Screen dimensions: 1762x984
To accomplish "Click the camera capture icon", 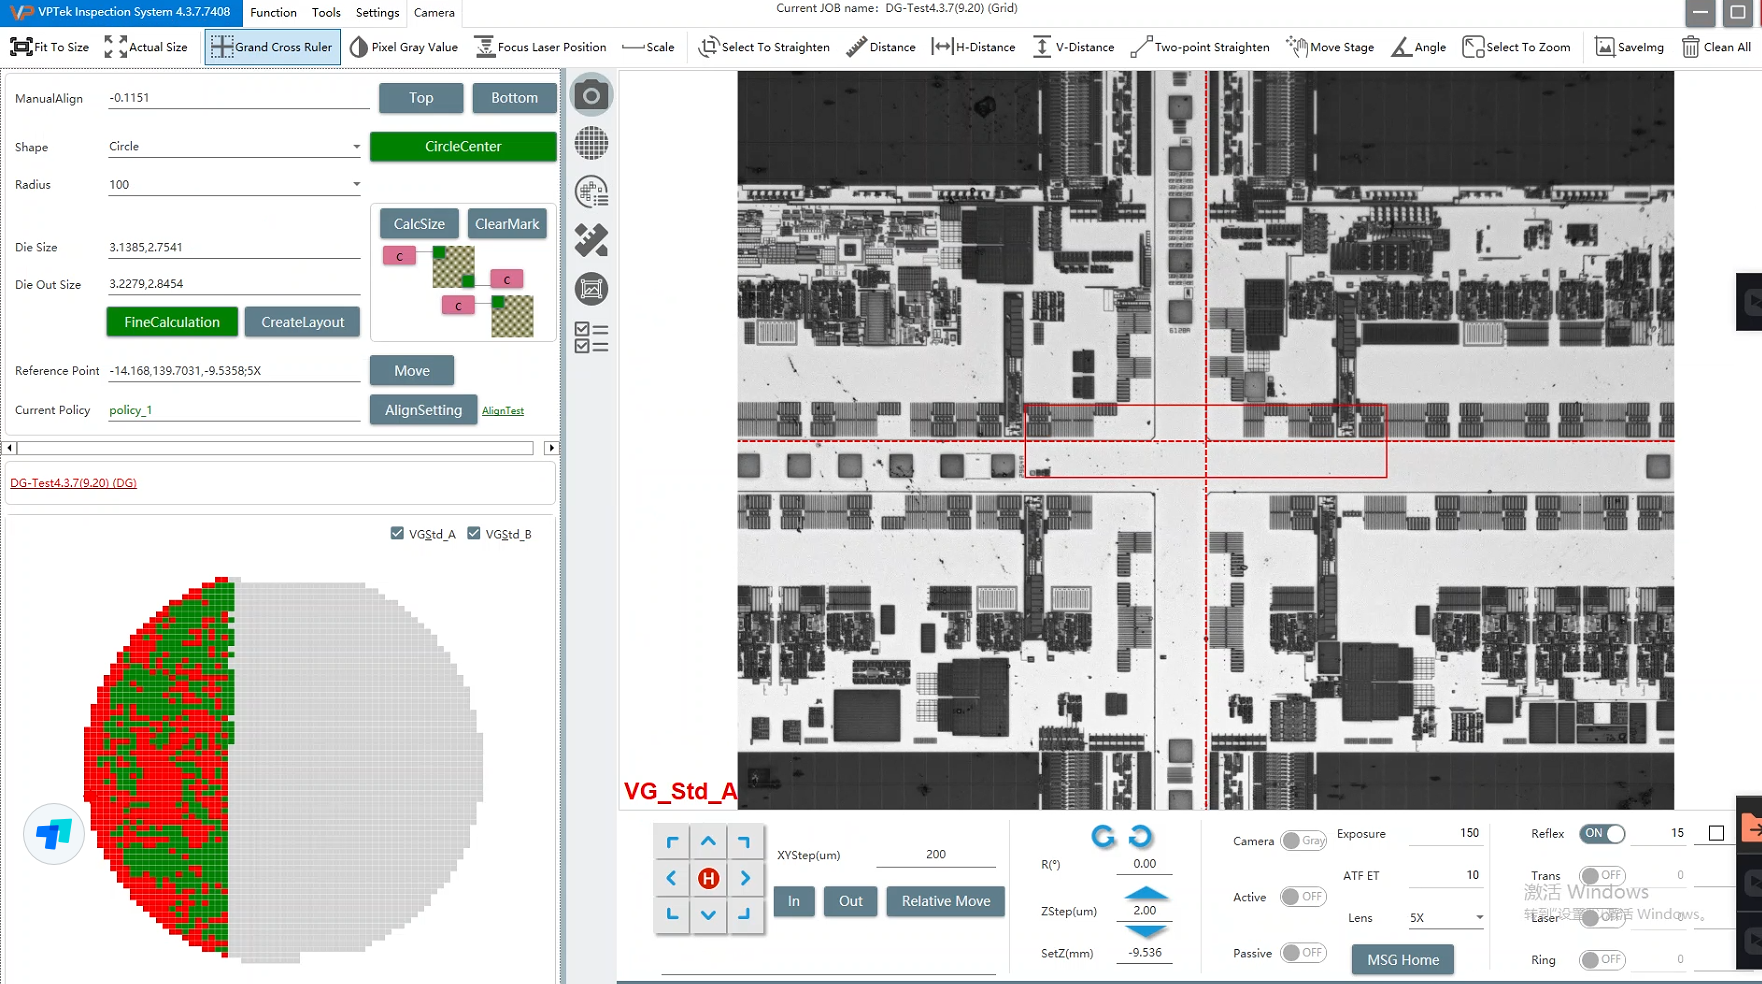I will click(591, 96).
